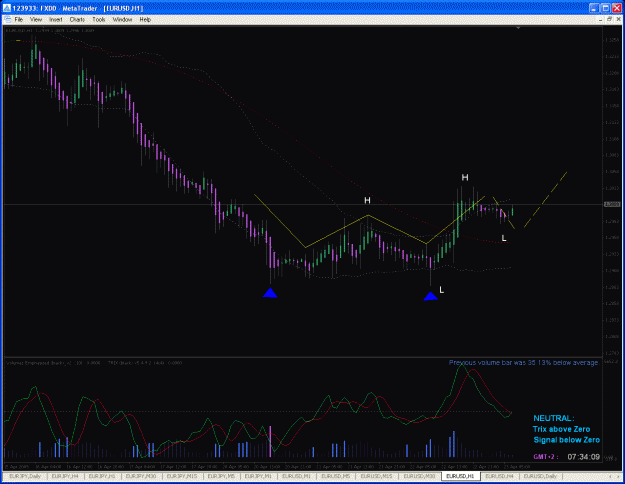The image size is (625, 484).
Task: Restore the inner chart window
Action: click(x=609, y=20)
